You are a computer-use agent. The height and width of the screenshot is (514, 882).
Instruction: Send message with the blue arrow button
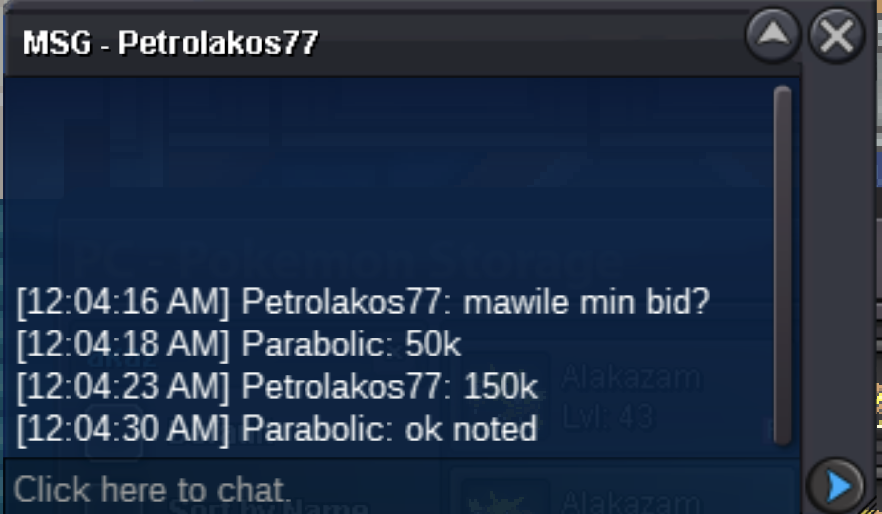(836, 486)
